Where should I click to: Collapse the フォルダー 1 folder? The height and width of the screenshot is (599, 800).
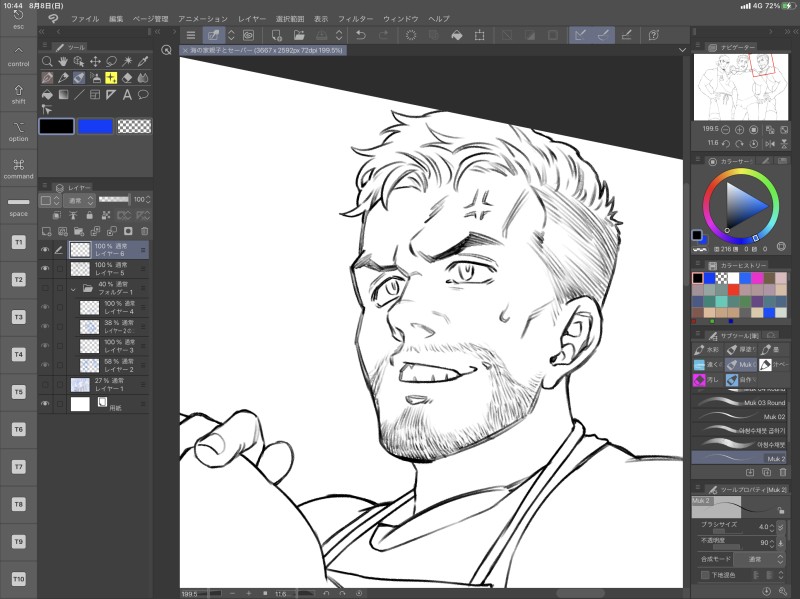click(x=73, y=289)
